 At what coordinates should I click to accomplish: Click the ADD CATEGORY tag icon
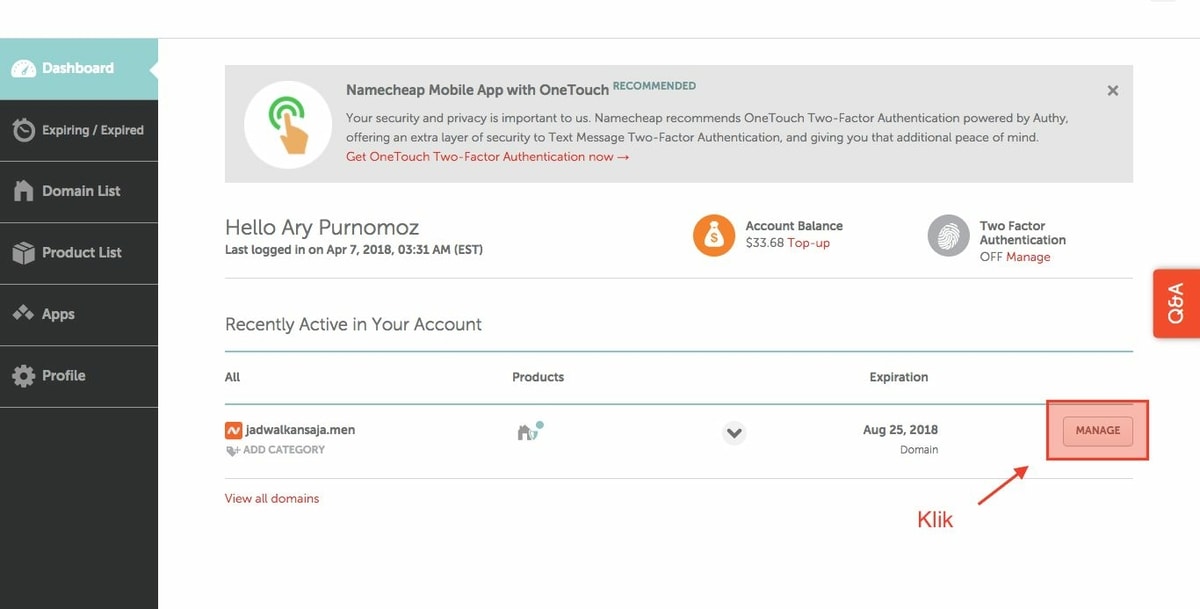233,451
